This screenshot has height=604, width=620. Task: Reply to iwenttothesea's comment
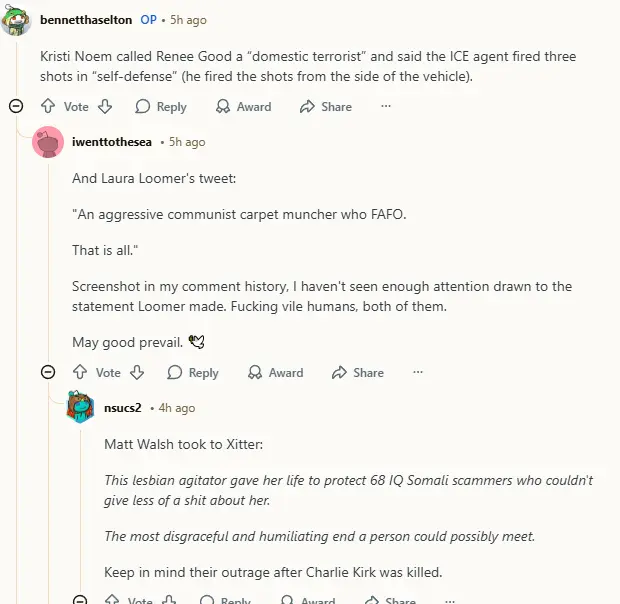click(193, 372)
